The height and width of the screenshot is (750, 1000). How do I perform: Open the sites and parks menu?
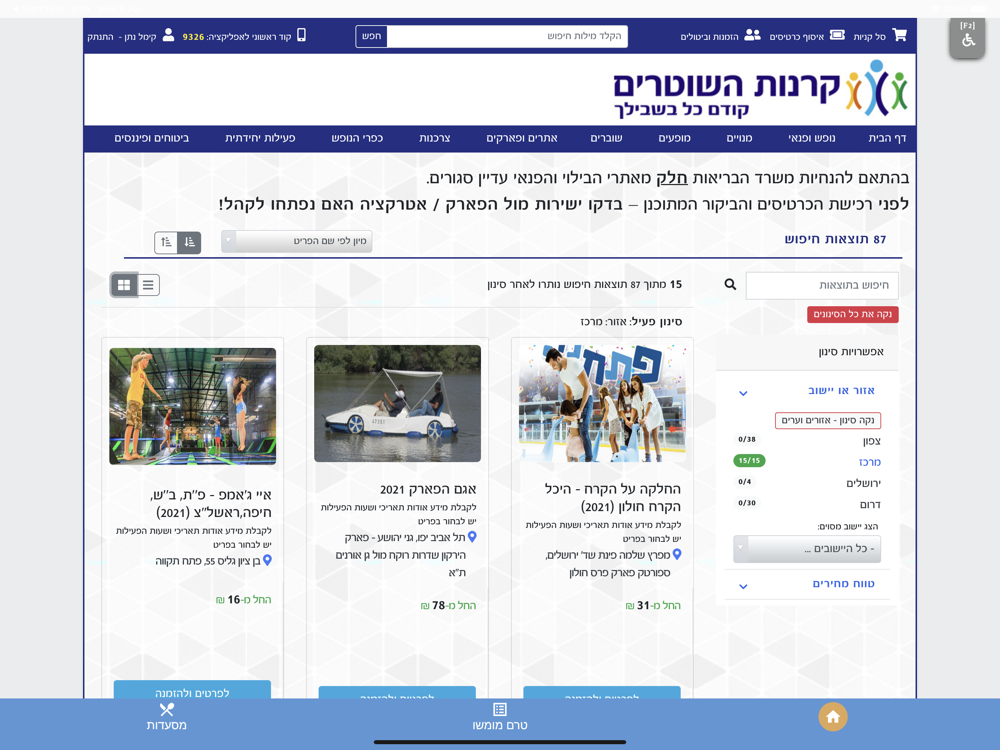[x=522, y=138]
